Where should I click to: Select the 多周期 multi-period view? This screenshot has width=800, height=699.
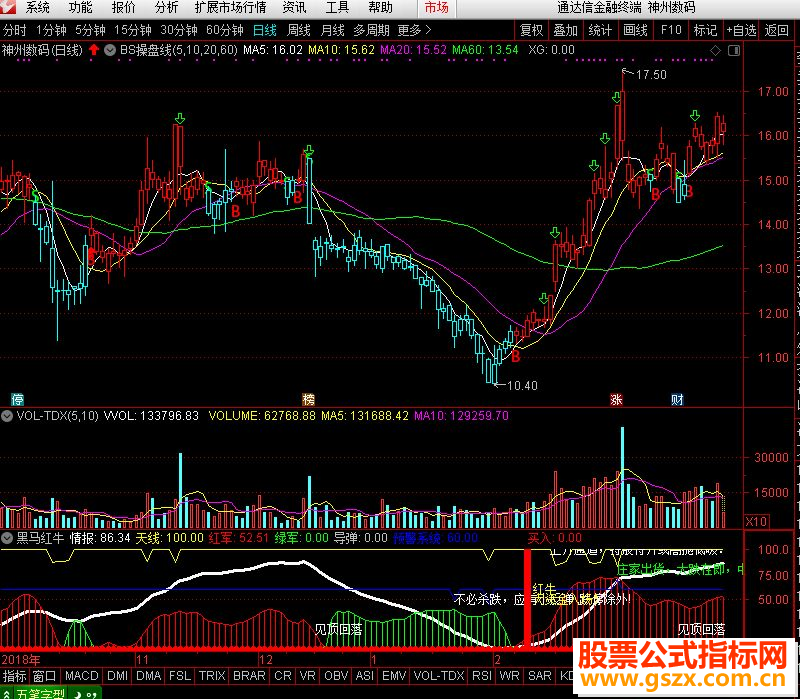coord(371,31)
